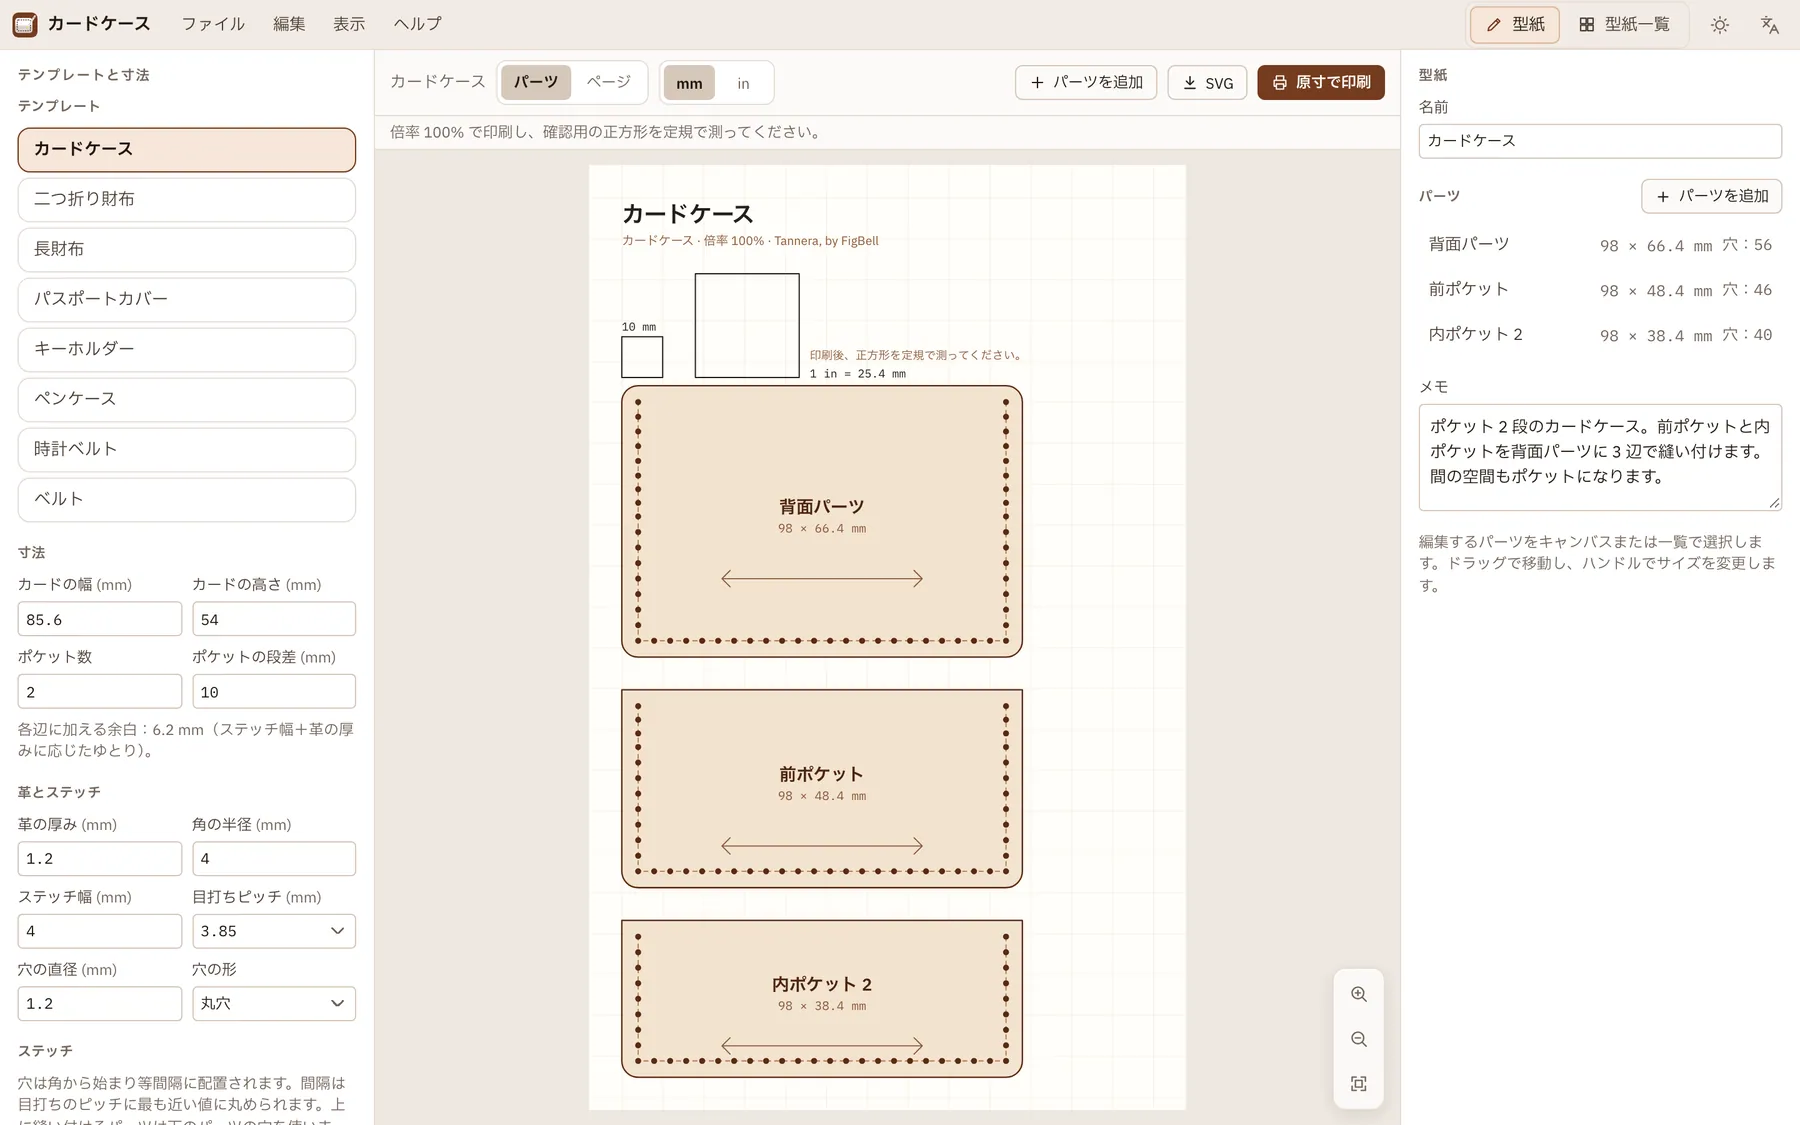Download pattern as SVG
1800x1125 pixels.
(x=1207, y=83)
